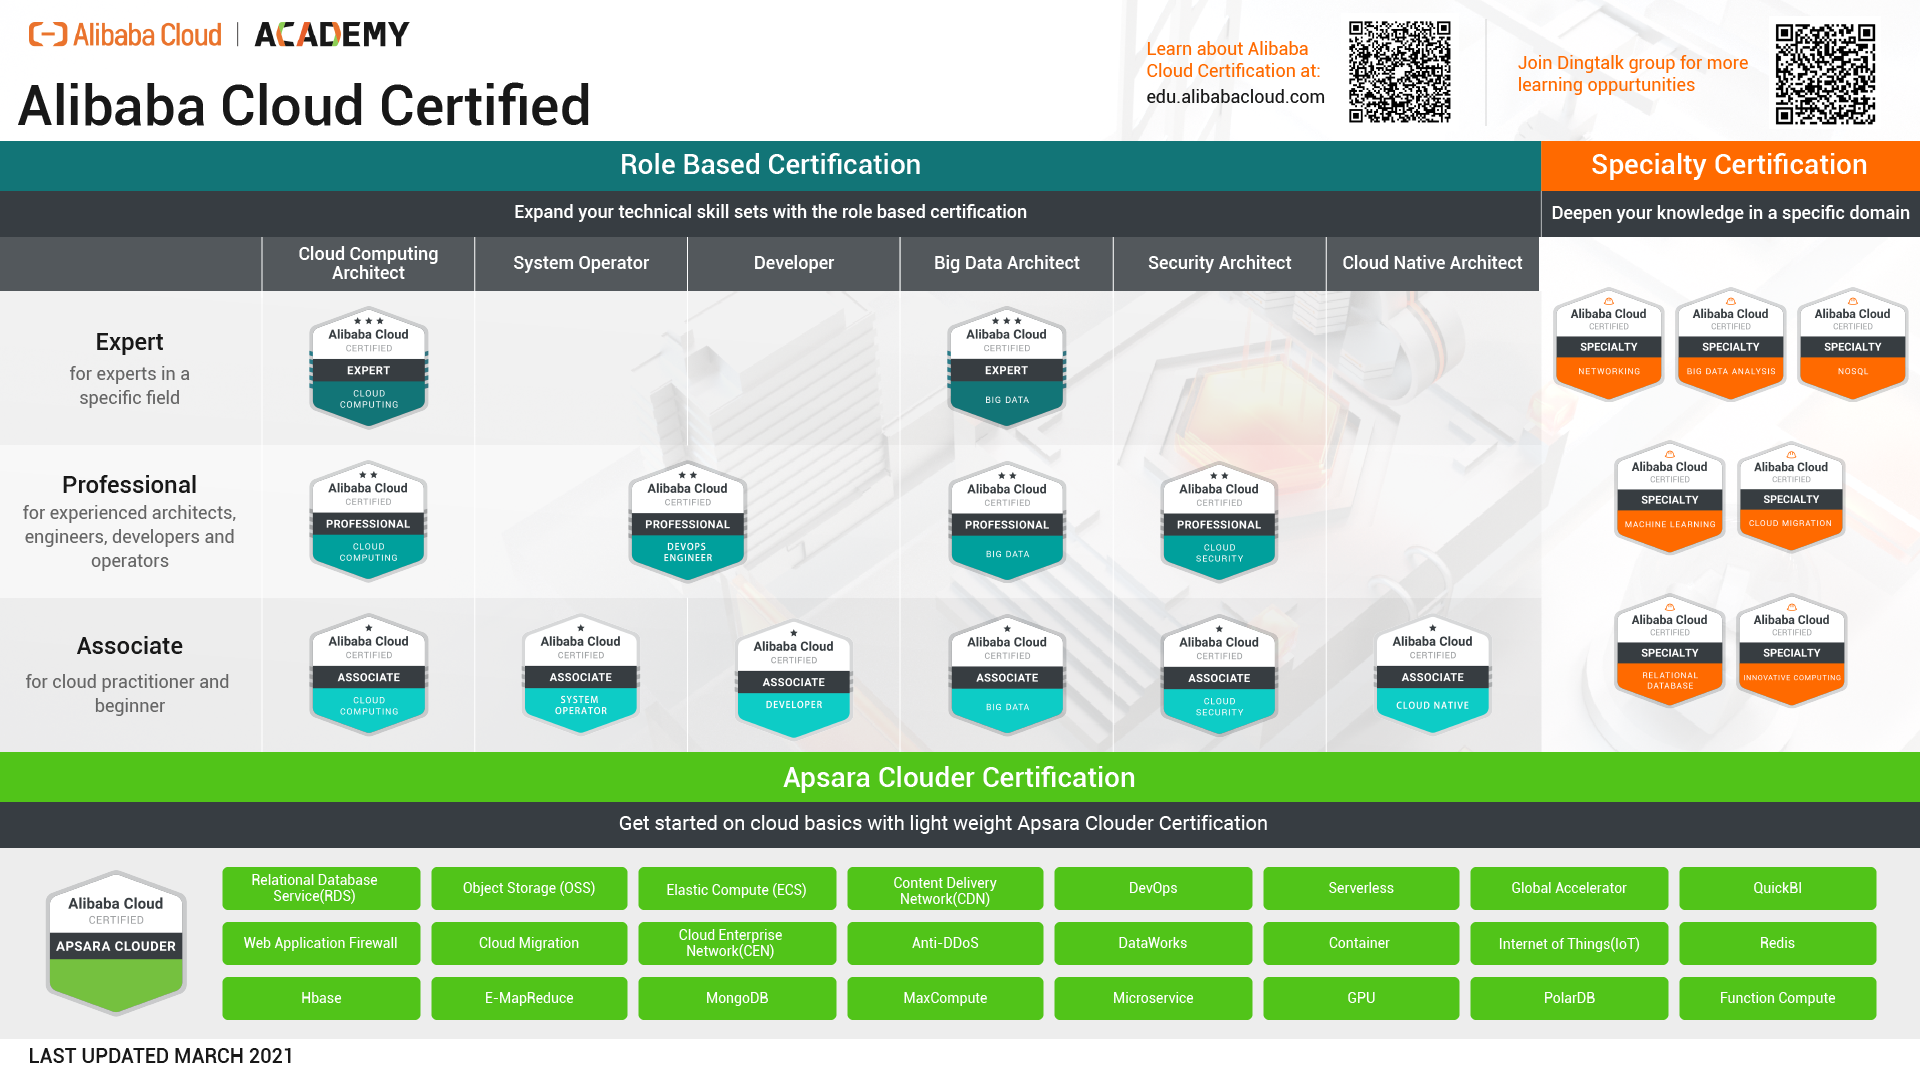Click the Web Application Firewall button

(321, 943)
